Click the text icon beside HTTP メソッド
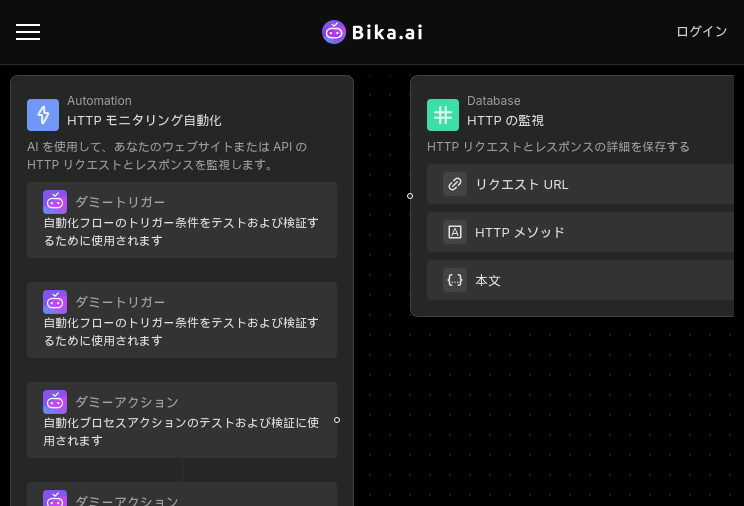 (x=455, y=232)
